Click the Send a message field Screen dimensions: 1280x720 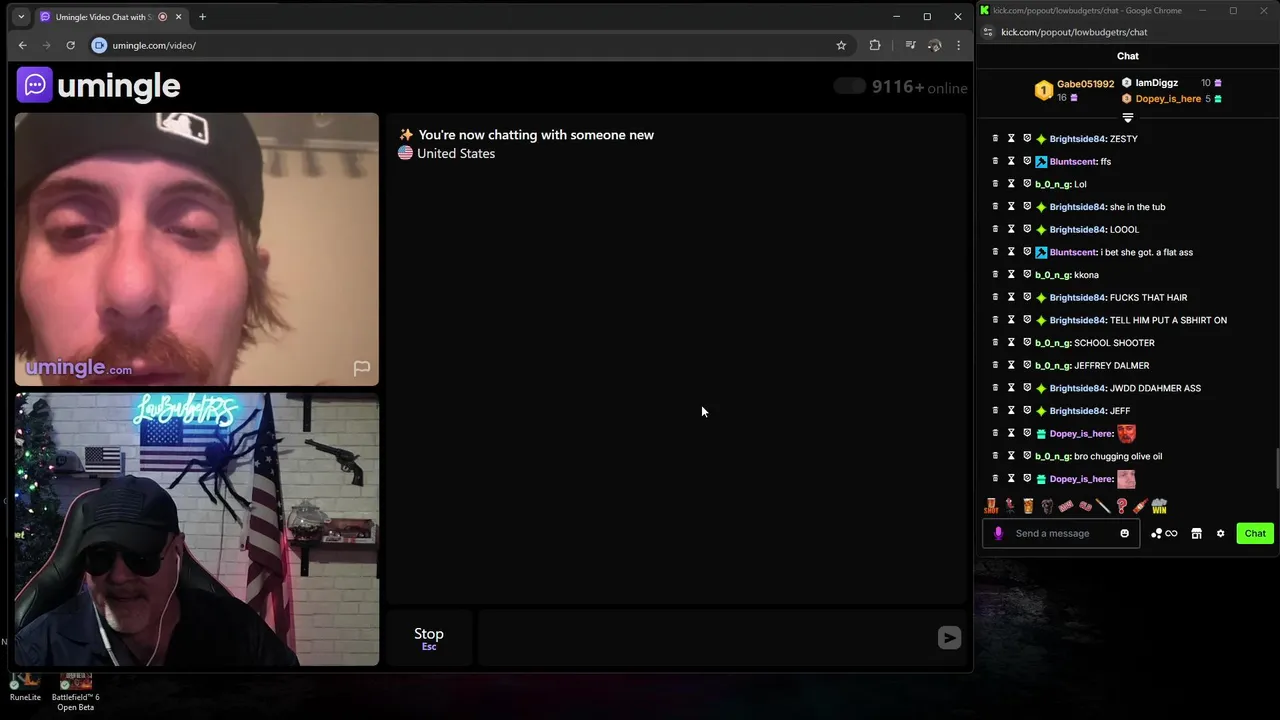point(1060,533)
